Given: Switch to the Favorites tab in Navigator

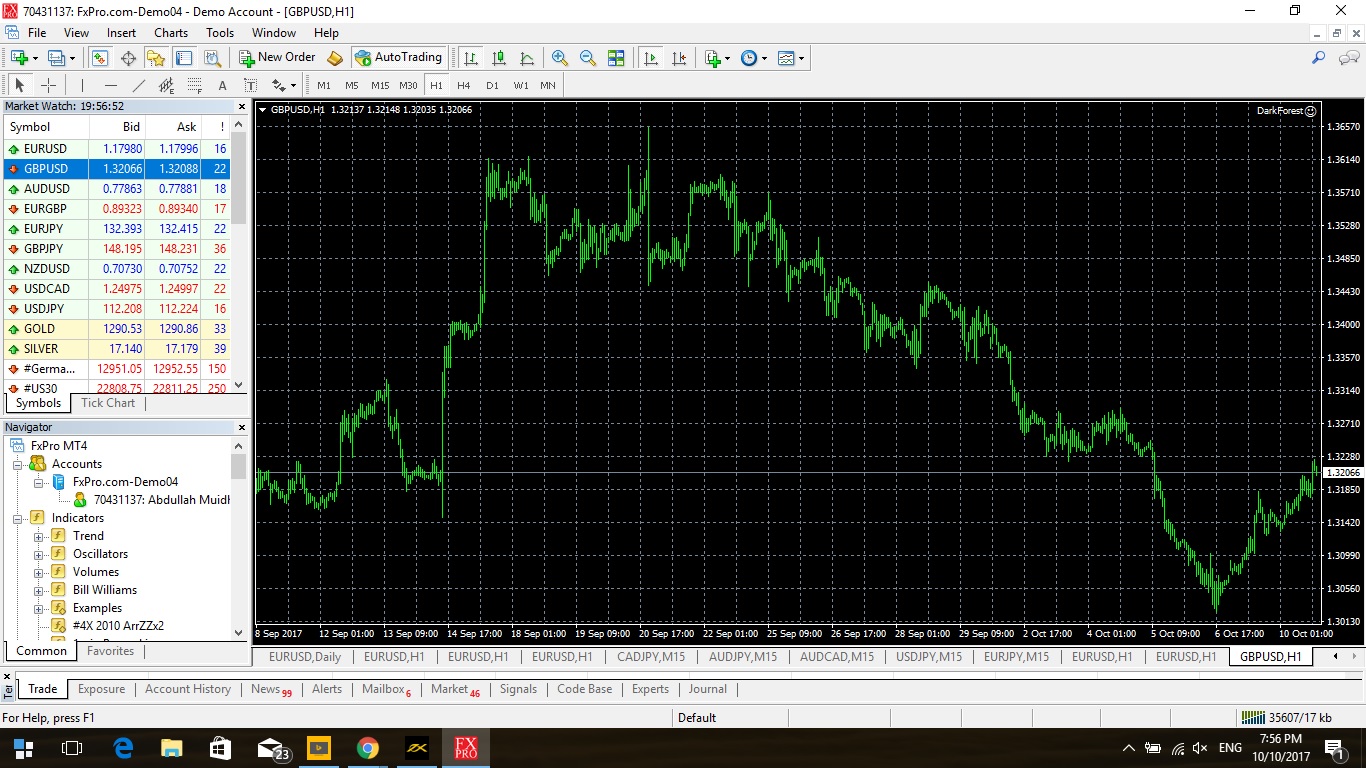Looking at the screenshot, I should coord(110,651).
